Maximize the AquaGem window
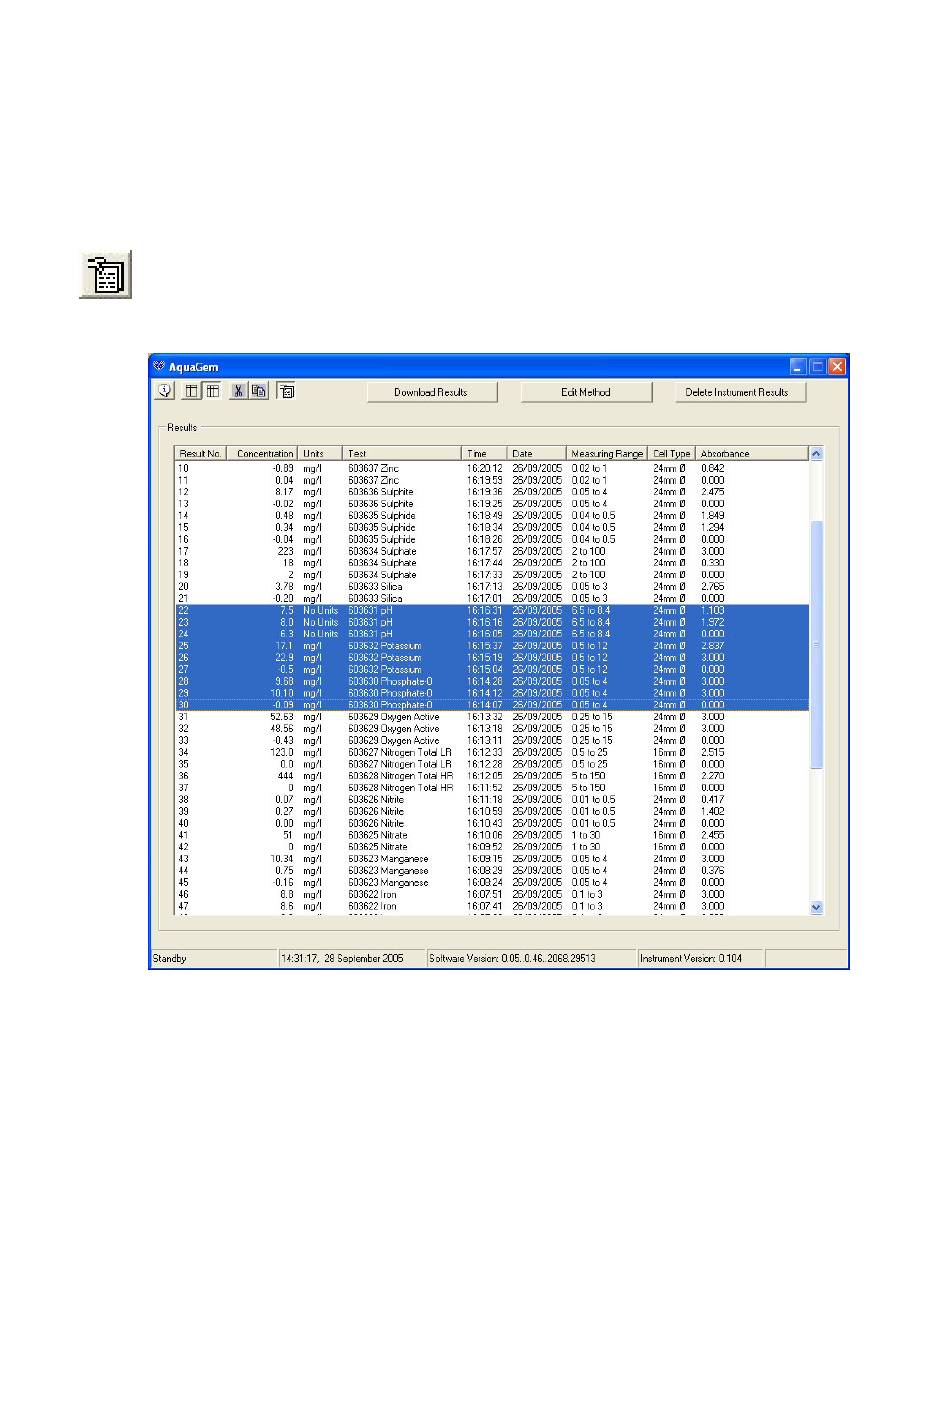This screenshot has width=950, height=1420. click(817, 366)
